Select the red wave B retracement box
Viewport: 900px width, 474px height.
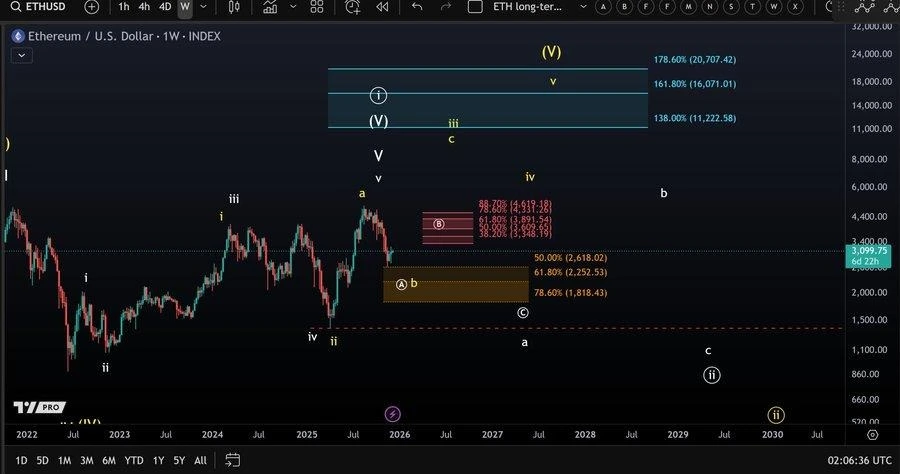point(448,228)
